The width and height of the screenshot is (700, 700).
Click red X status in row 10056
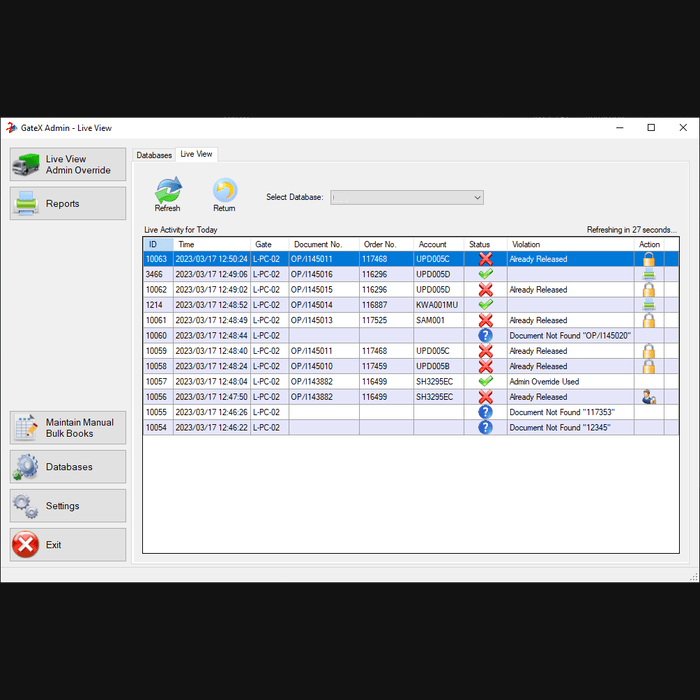[x=486, y=397]
